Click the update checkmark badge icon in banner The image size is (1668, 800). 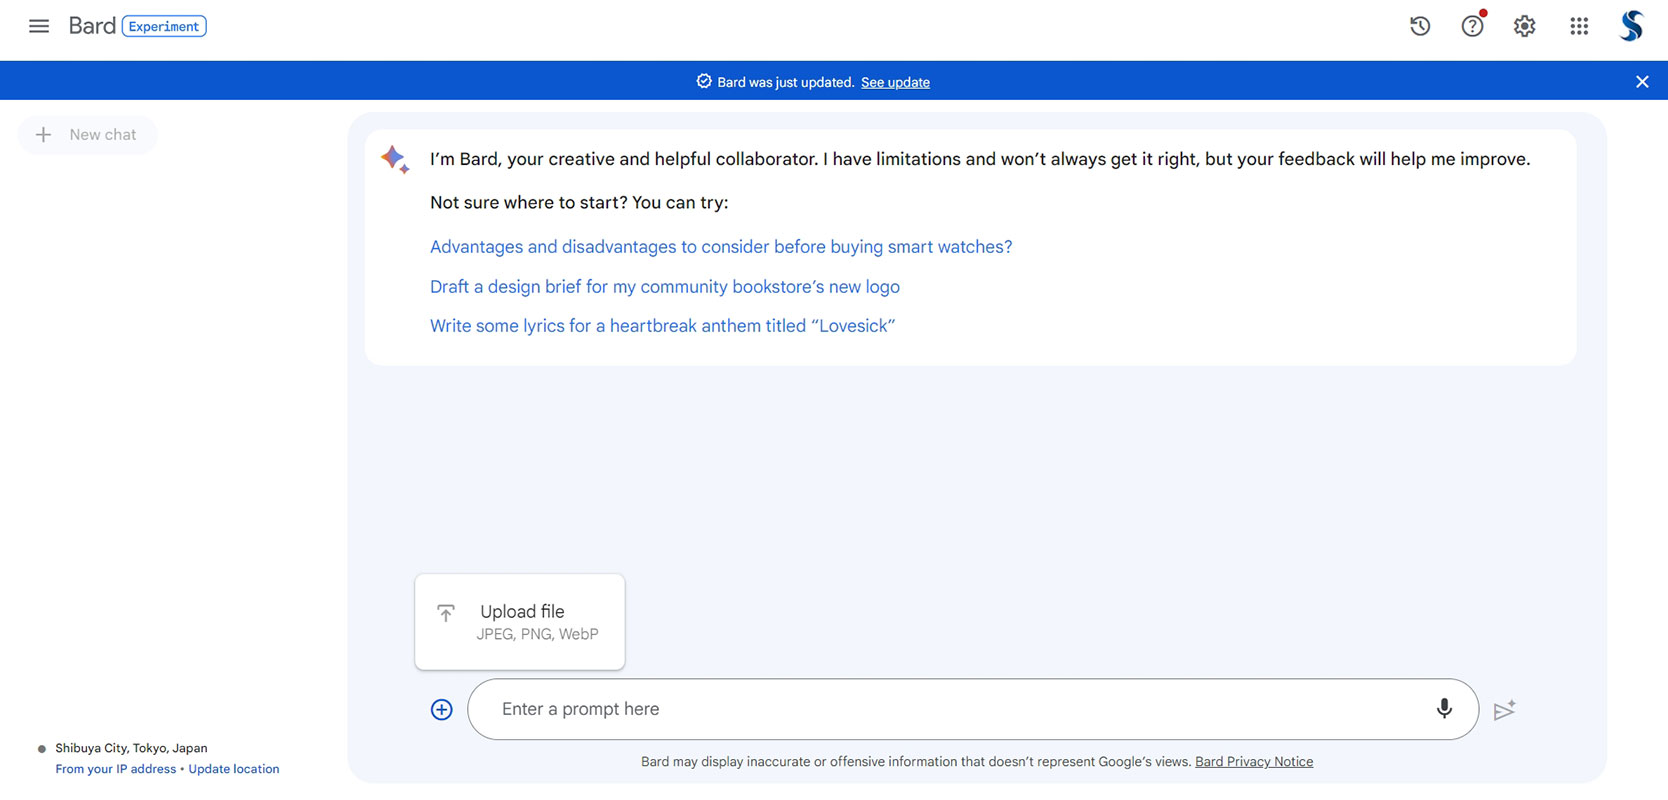pos(704,81)
